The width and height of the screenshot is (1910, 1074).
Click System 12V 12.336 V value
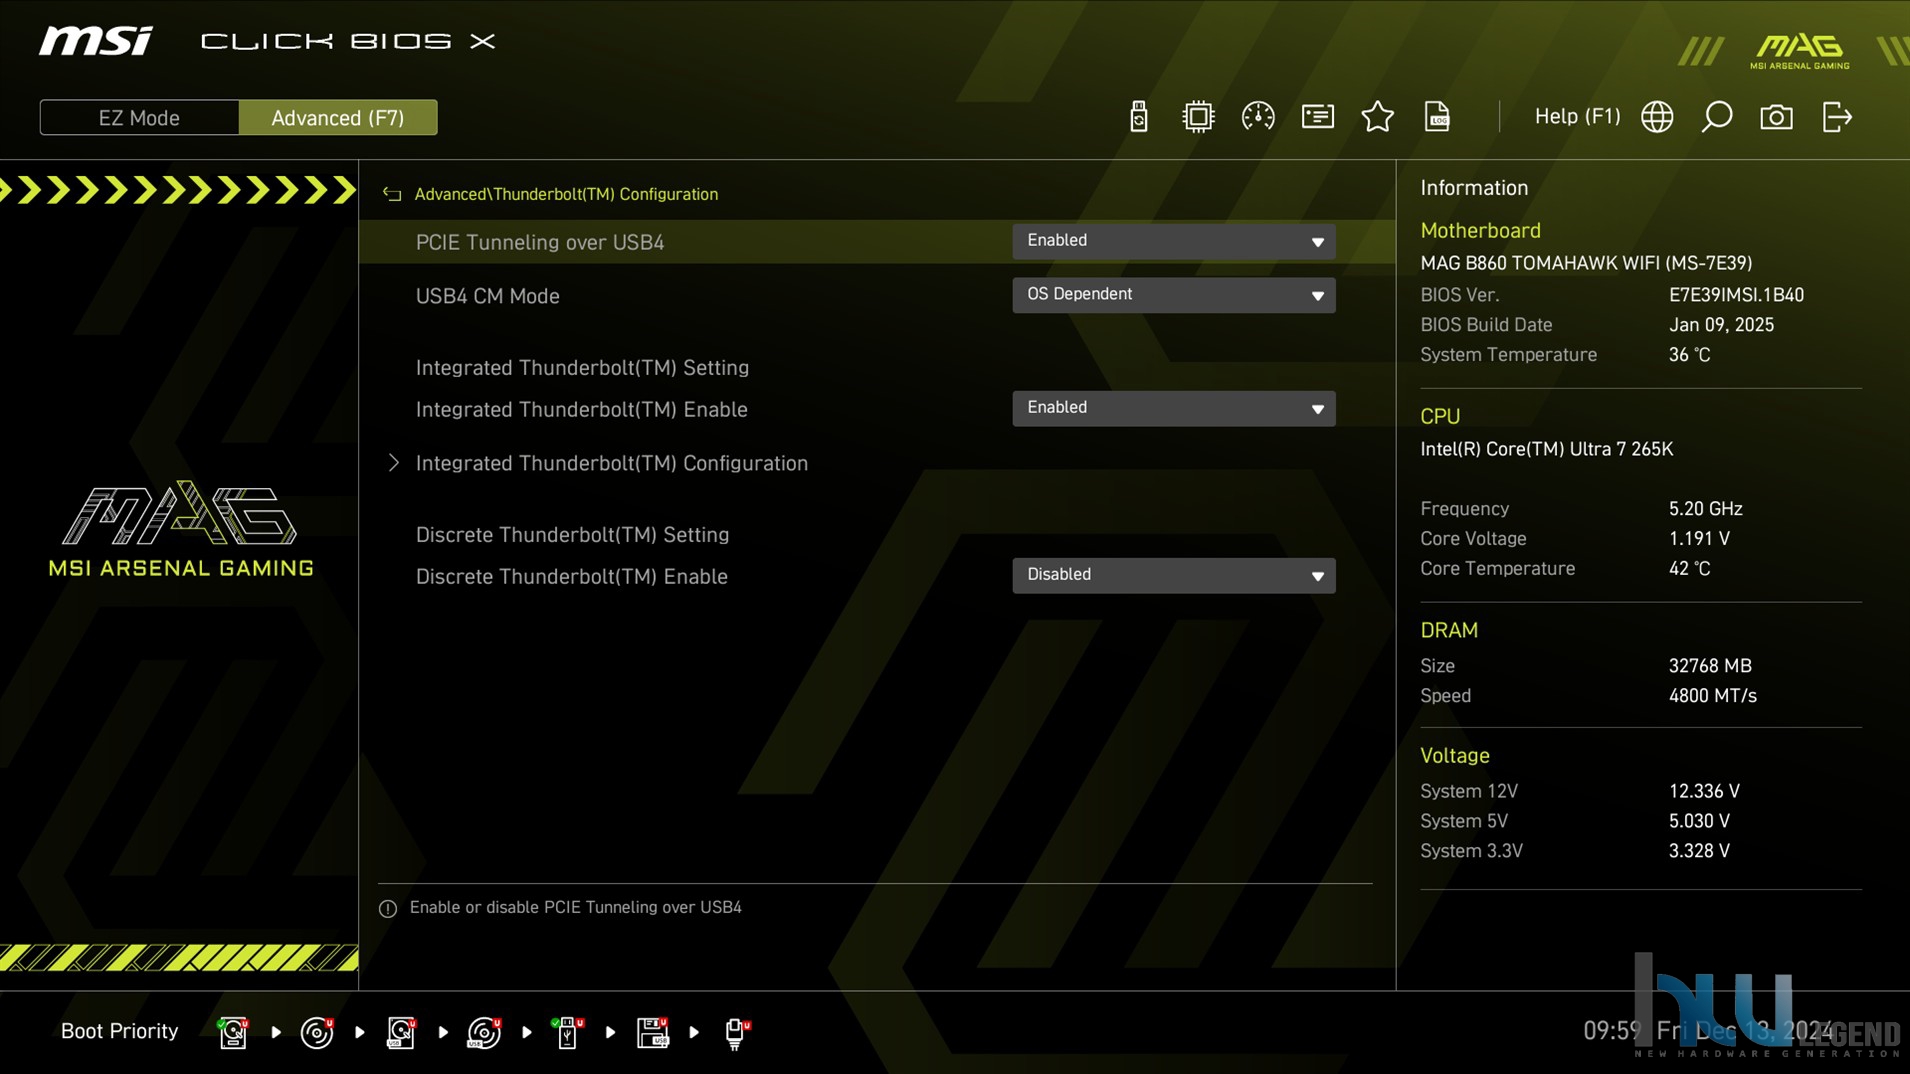coord(1704,791)
